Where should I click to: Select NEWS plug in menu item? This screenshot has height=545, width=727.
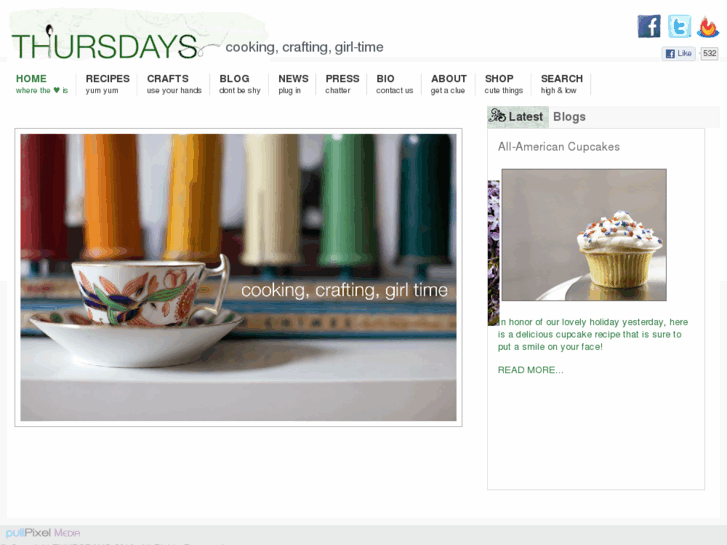tap(293, 84)
